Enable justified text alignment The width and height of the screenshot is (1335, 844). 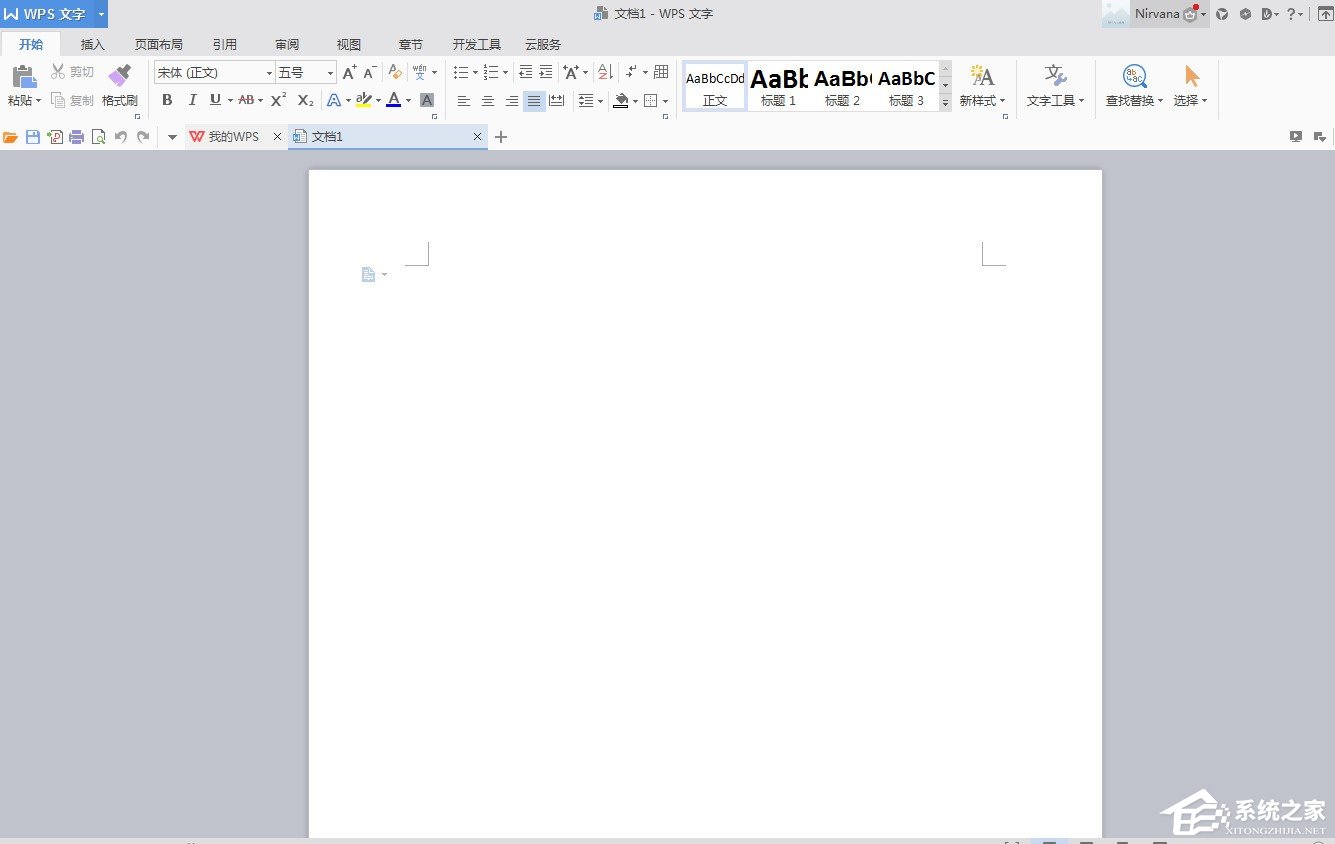[534, 101]
